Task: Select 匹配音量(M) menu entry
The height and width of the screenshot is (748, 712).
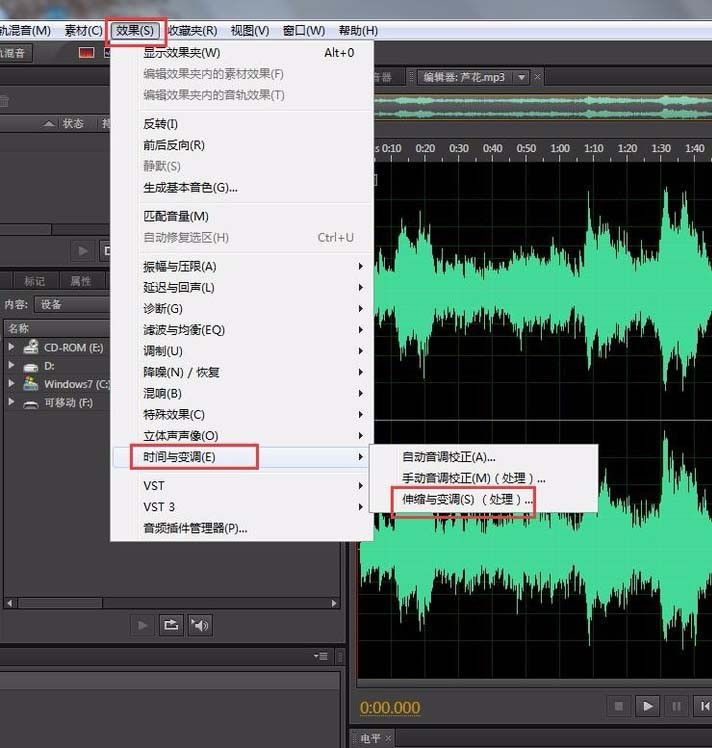Action: tap(242, 217)
